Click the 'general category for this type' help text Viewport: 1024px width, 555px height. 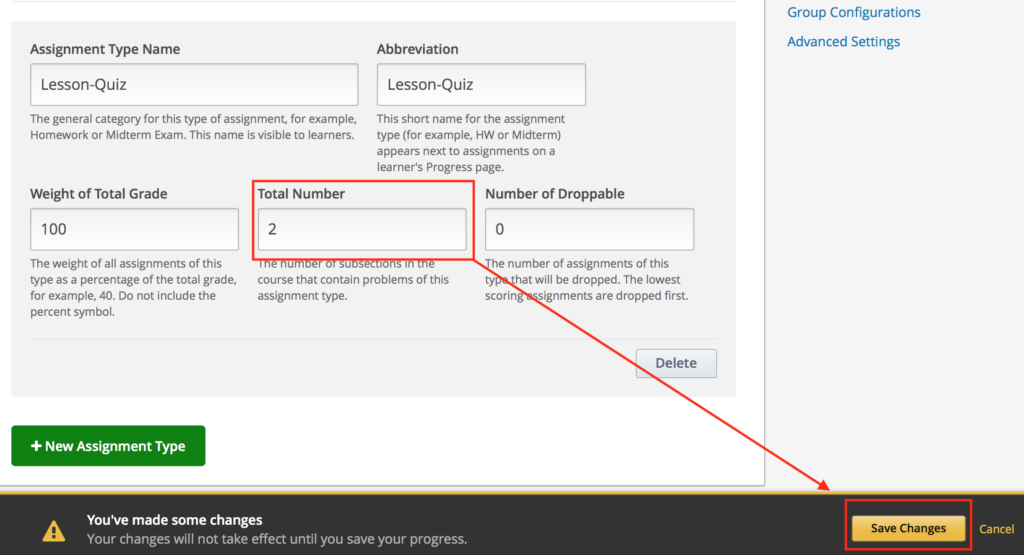click(193, 127)
